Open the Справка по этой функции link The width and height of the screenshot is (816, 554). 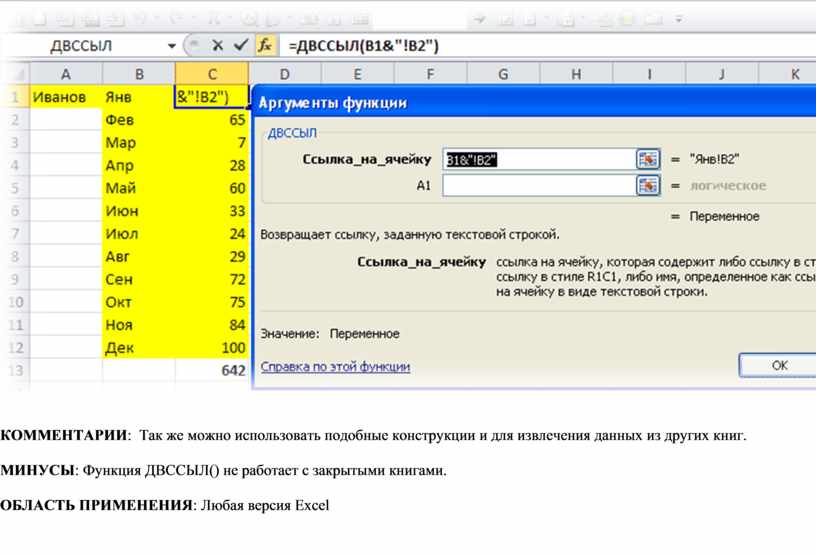(335, 367)
